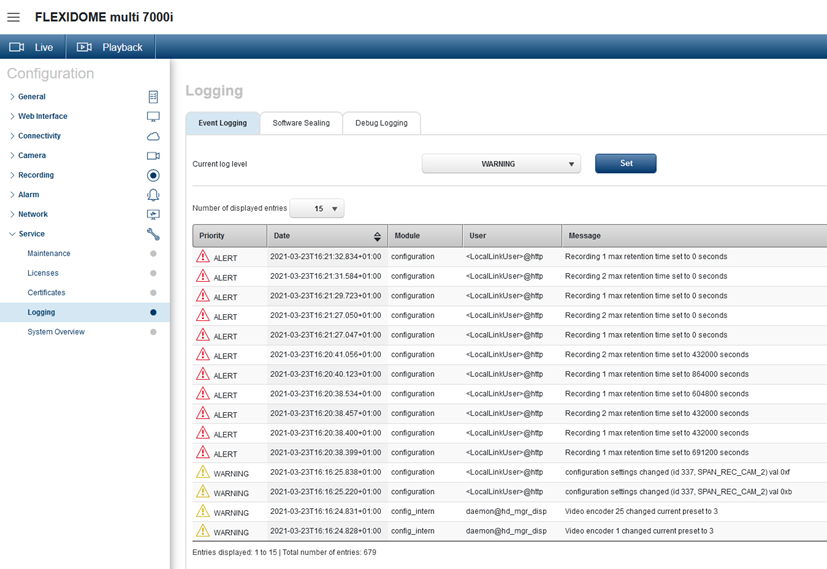This screenshot has height=569, width=827.
Task: Click the Playback icon
Action: pyautogui.click(x=84, y=47)
